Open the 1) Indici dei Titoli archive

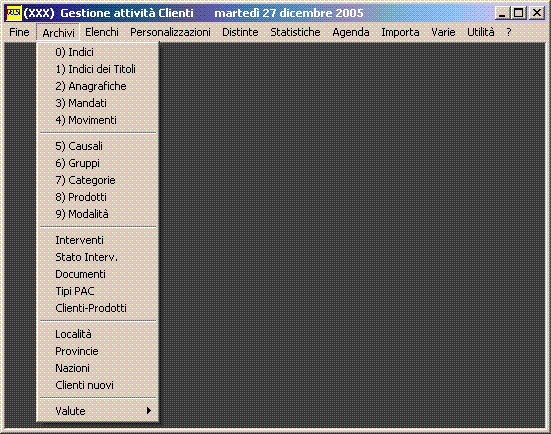pyautogui.click(x=98, y=69)
